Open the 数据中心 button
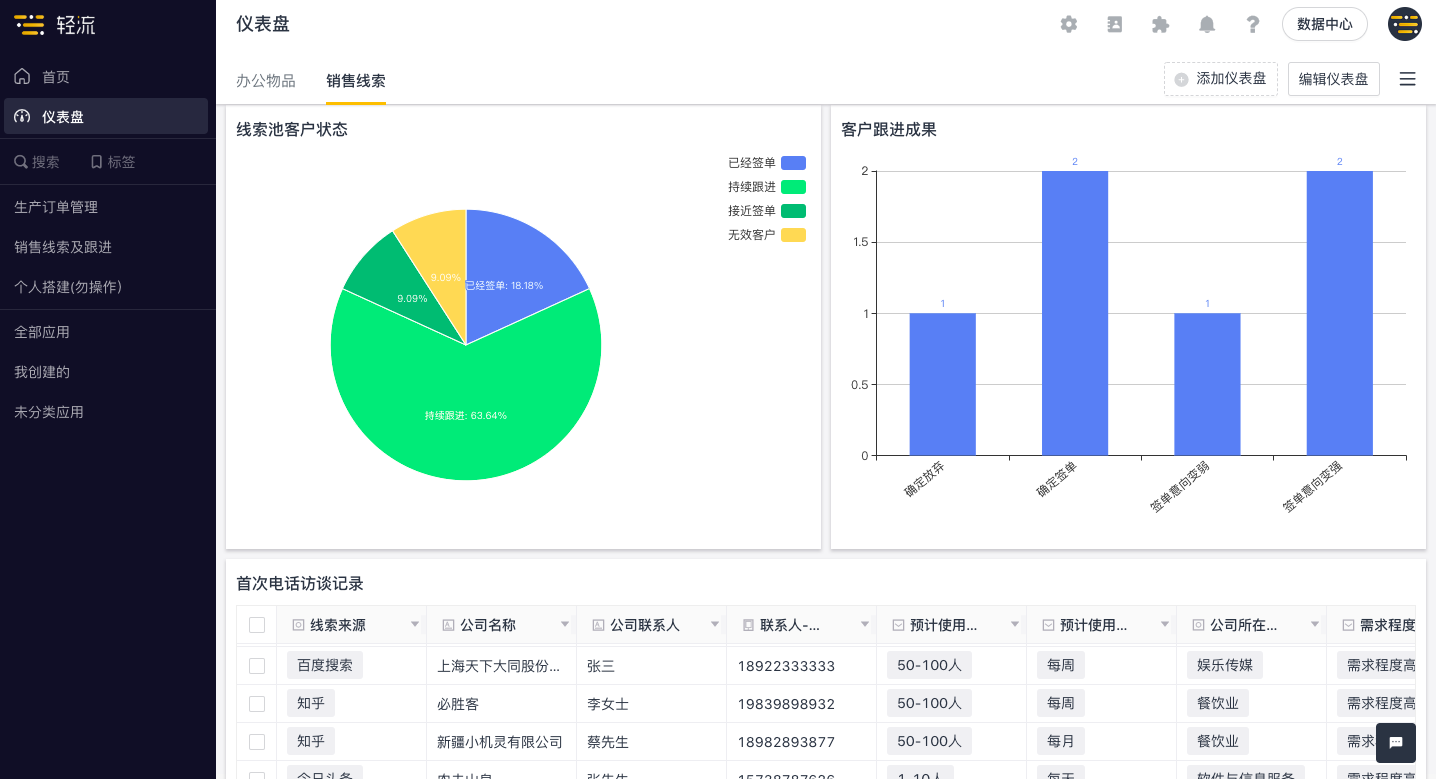Viewport: 1436px width, 779px height. coord(1324,24)
